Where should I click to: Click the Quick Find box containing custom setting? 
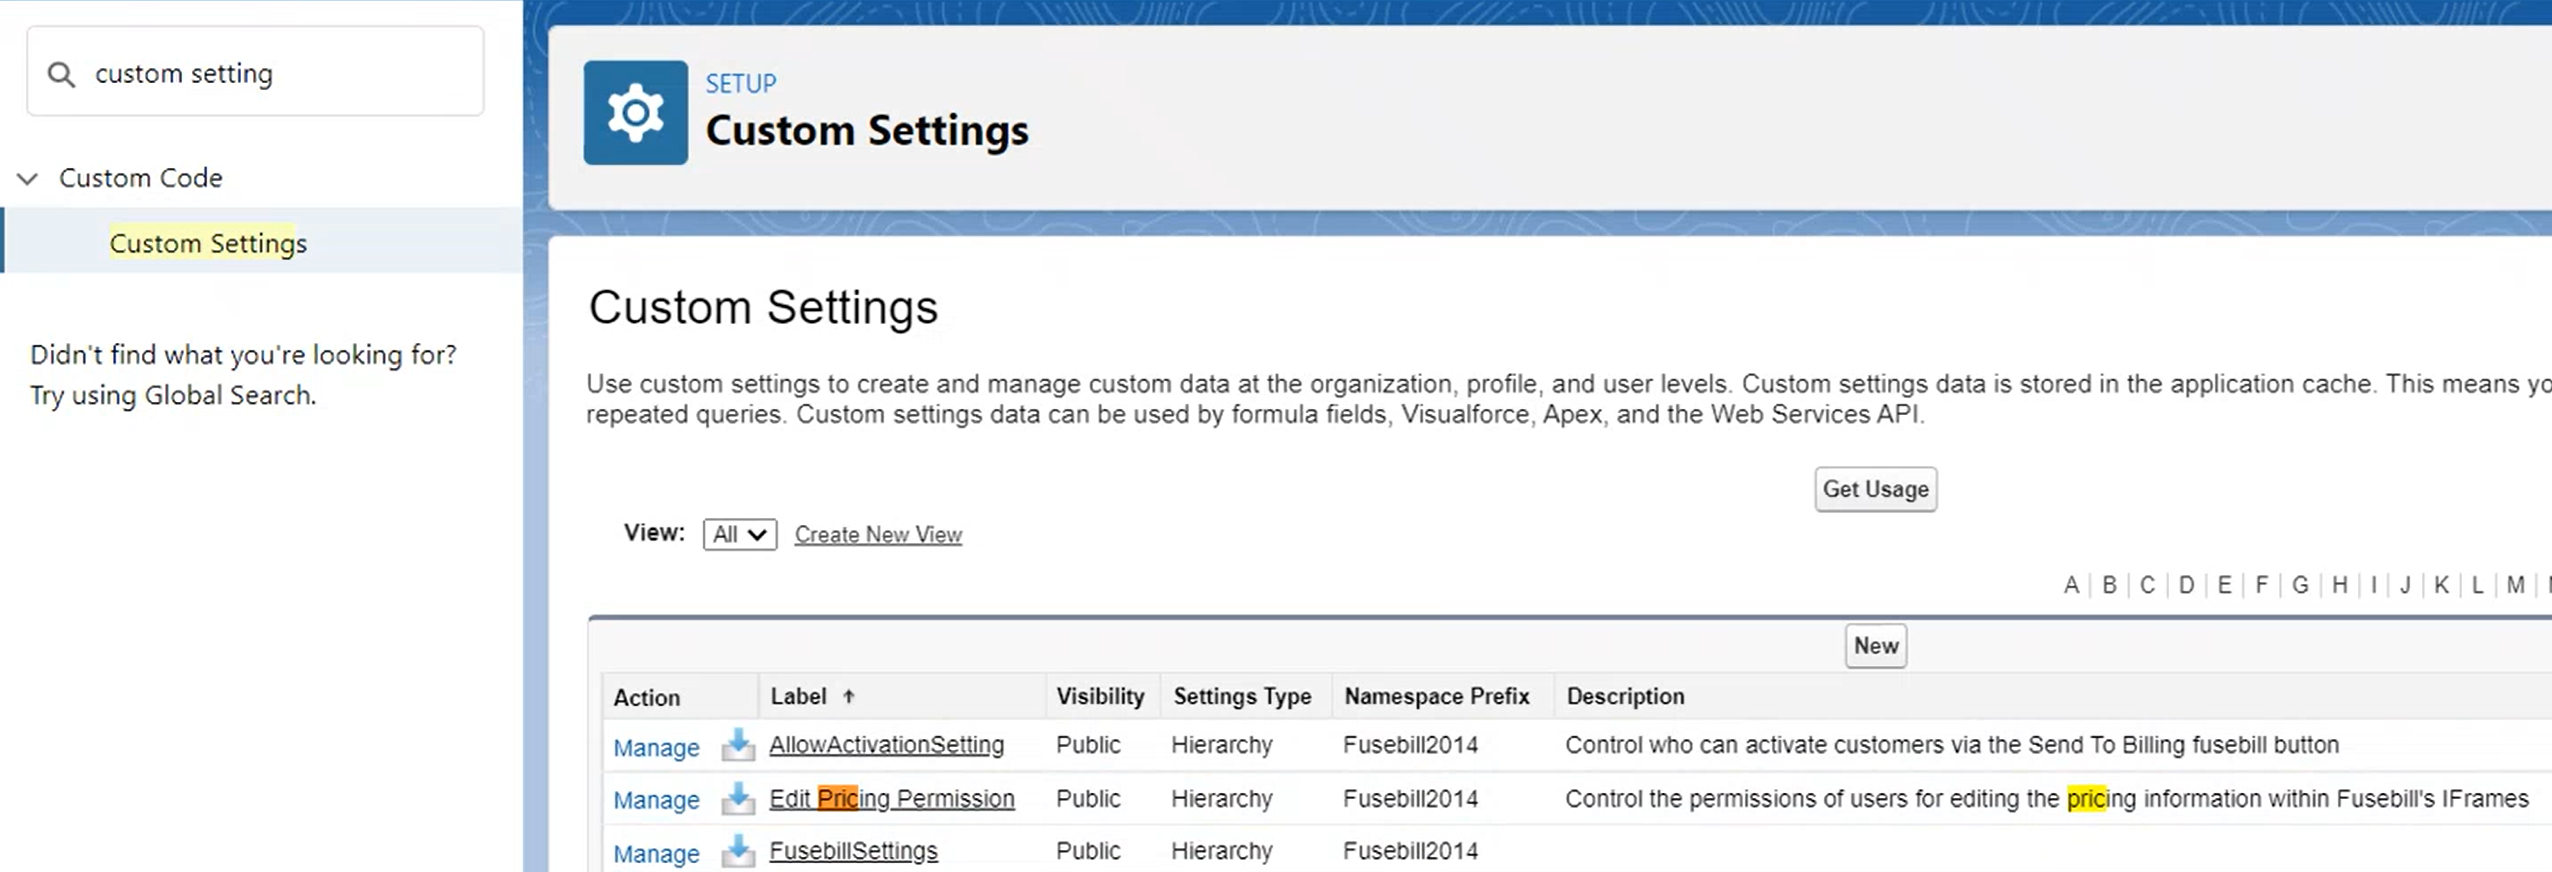(x=255, y=72)
